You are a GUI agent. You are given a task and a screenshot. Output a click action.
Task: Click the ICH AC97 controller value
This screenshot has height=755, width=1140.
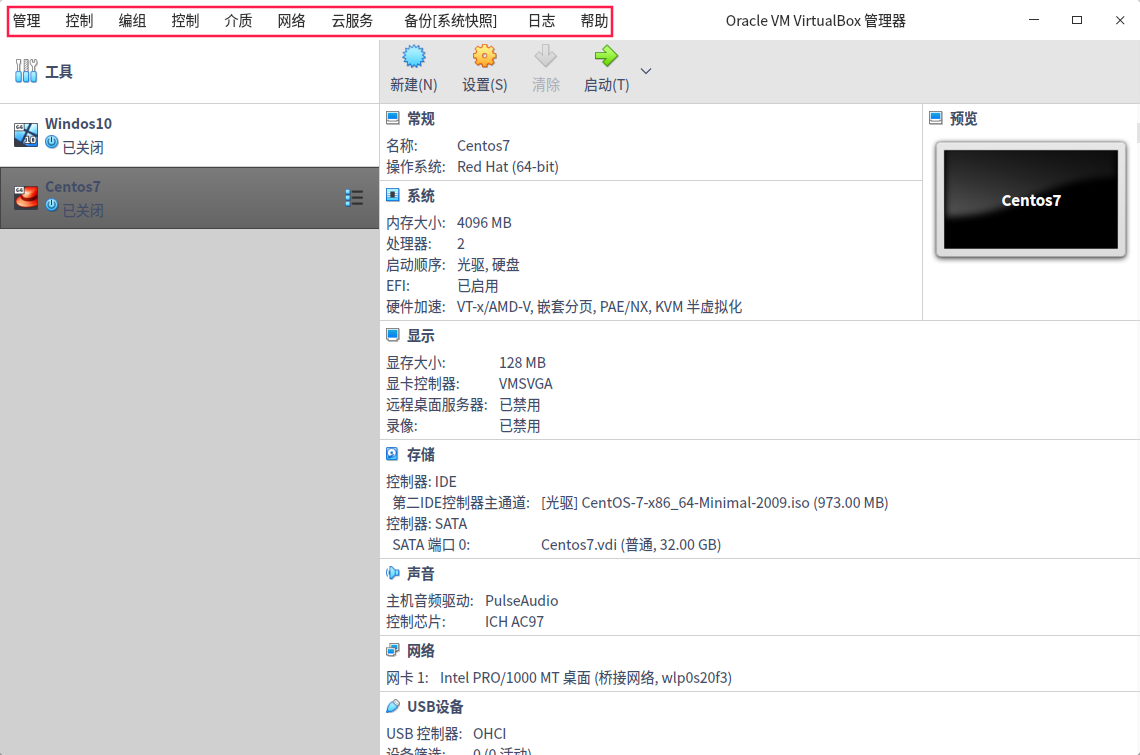[x=514, y=622]
